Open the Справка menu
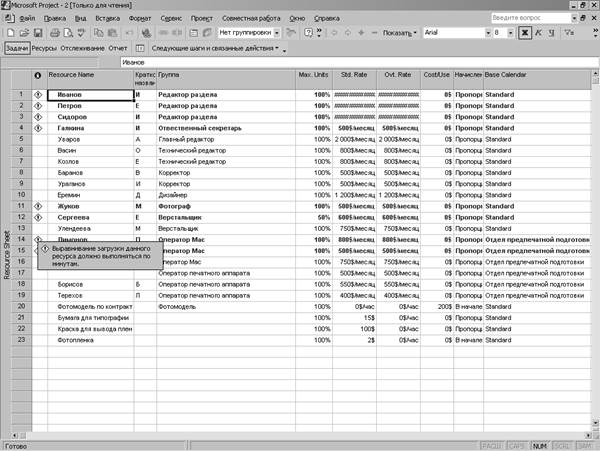The height and width of the screenshot is (451, 600). point(327,18)
